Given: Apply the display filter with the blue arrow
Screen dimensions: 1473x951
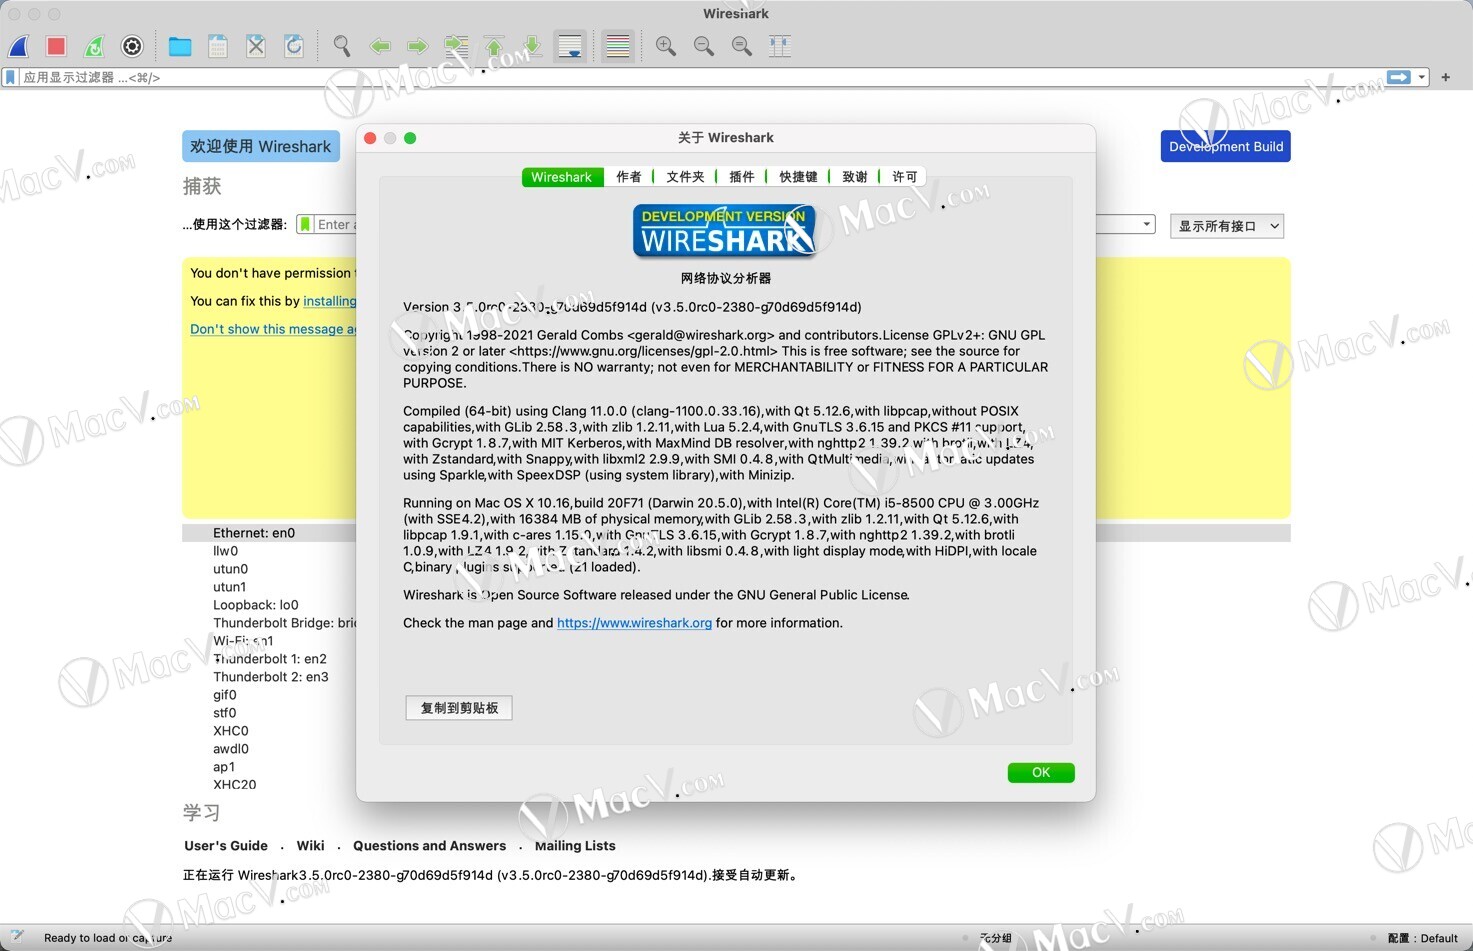Looking at the screenshot, I should (x=1399, y=77).
